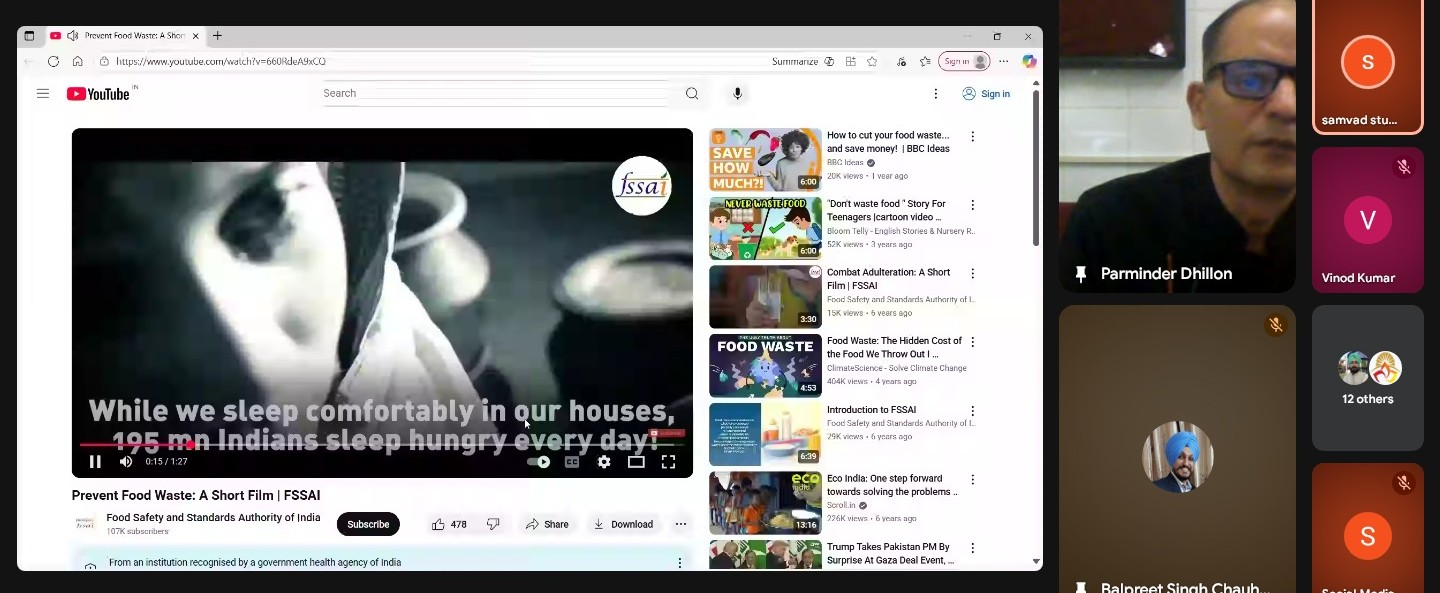Open the YouTube hamburger guide menu
The width and height of the screenshot is (1440, 593).
point(43,93)
